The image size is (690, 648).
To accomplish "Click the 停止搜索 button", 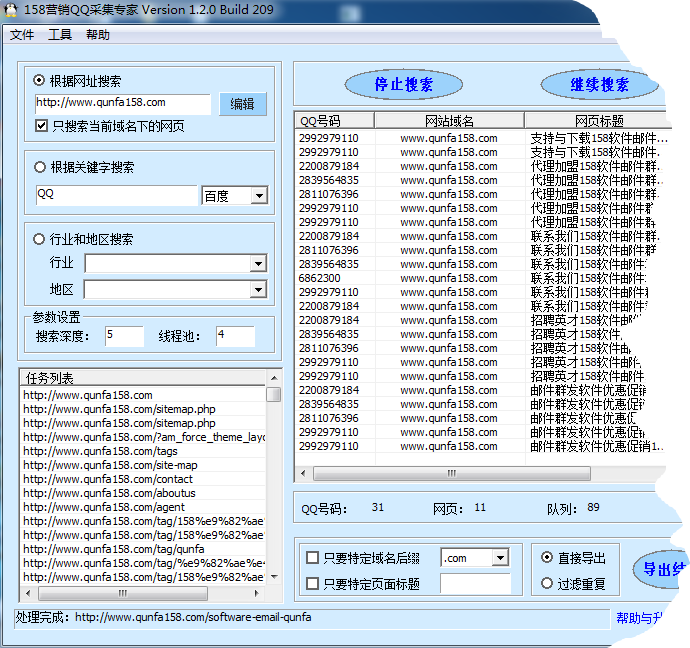I will (404, 84).
